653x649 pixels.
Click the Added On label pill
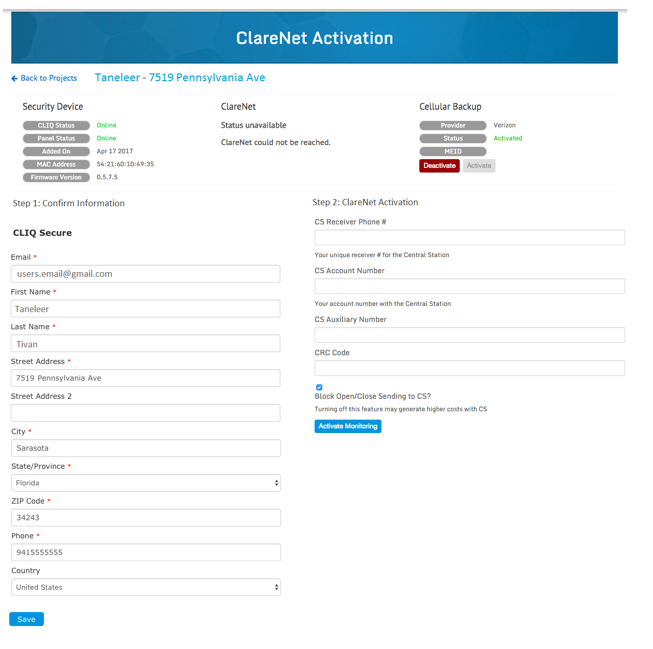pos(56,151)
